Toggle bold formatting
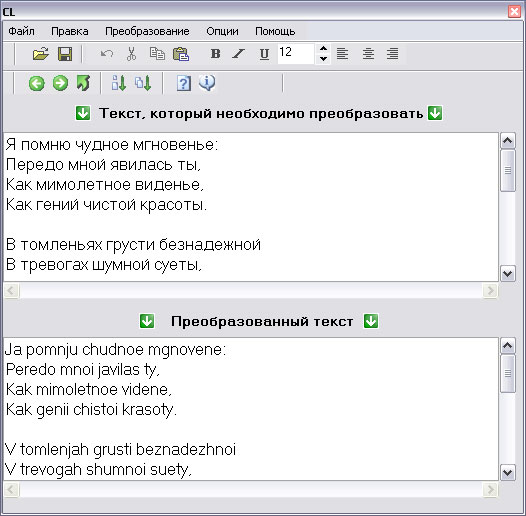This screenshot has height=516, width=526. 215,54
